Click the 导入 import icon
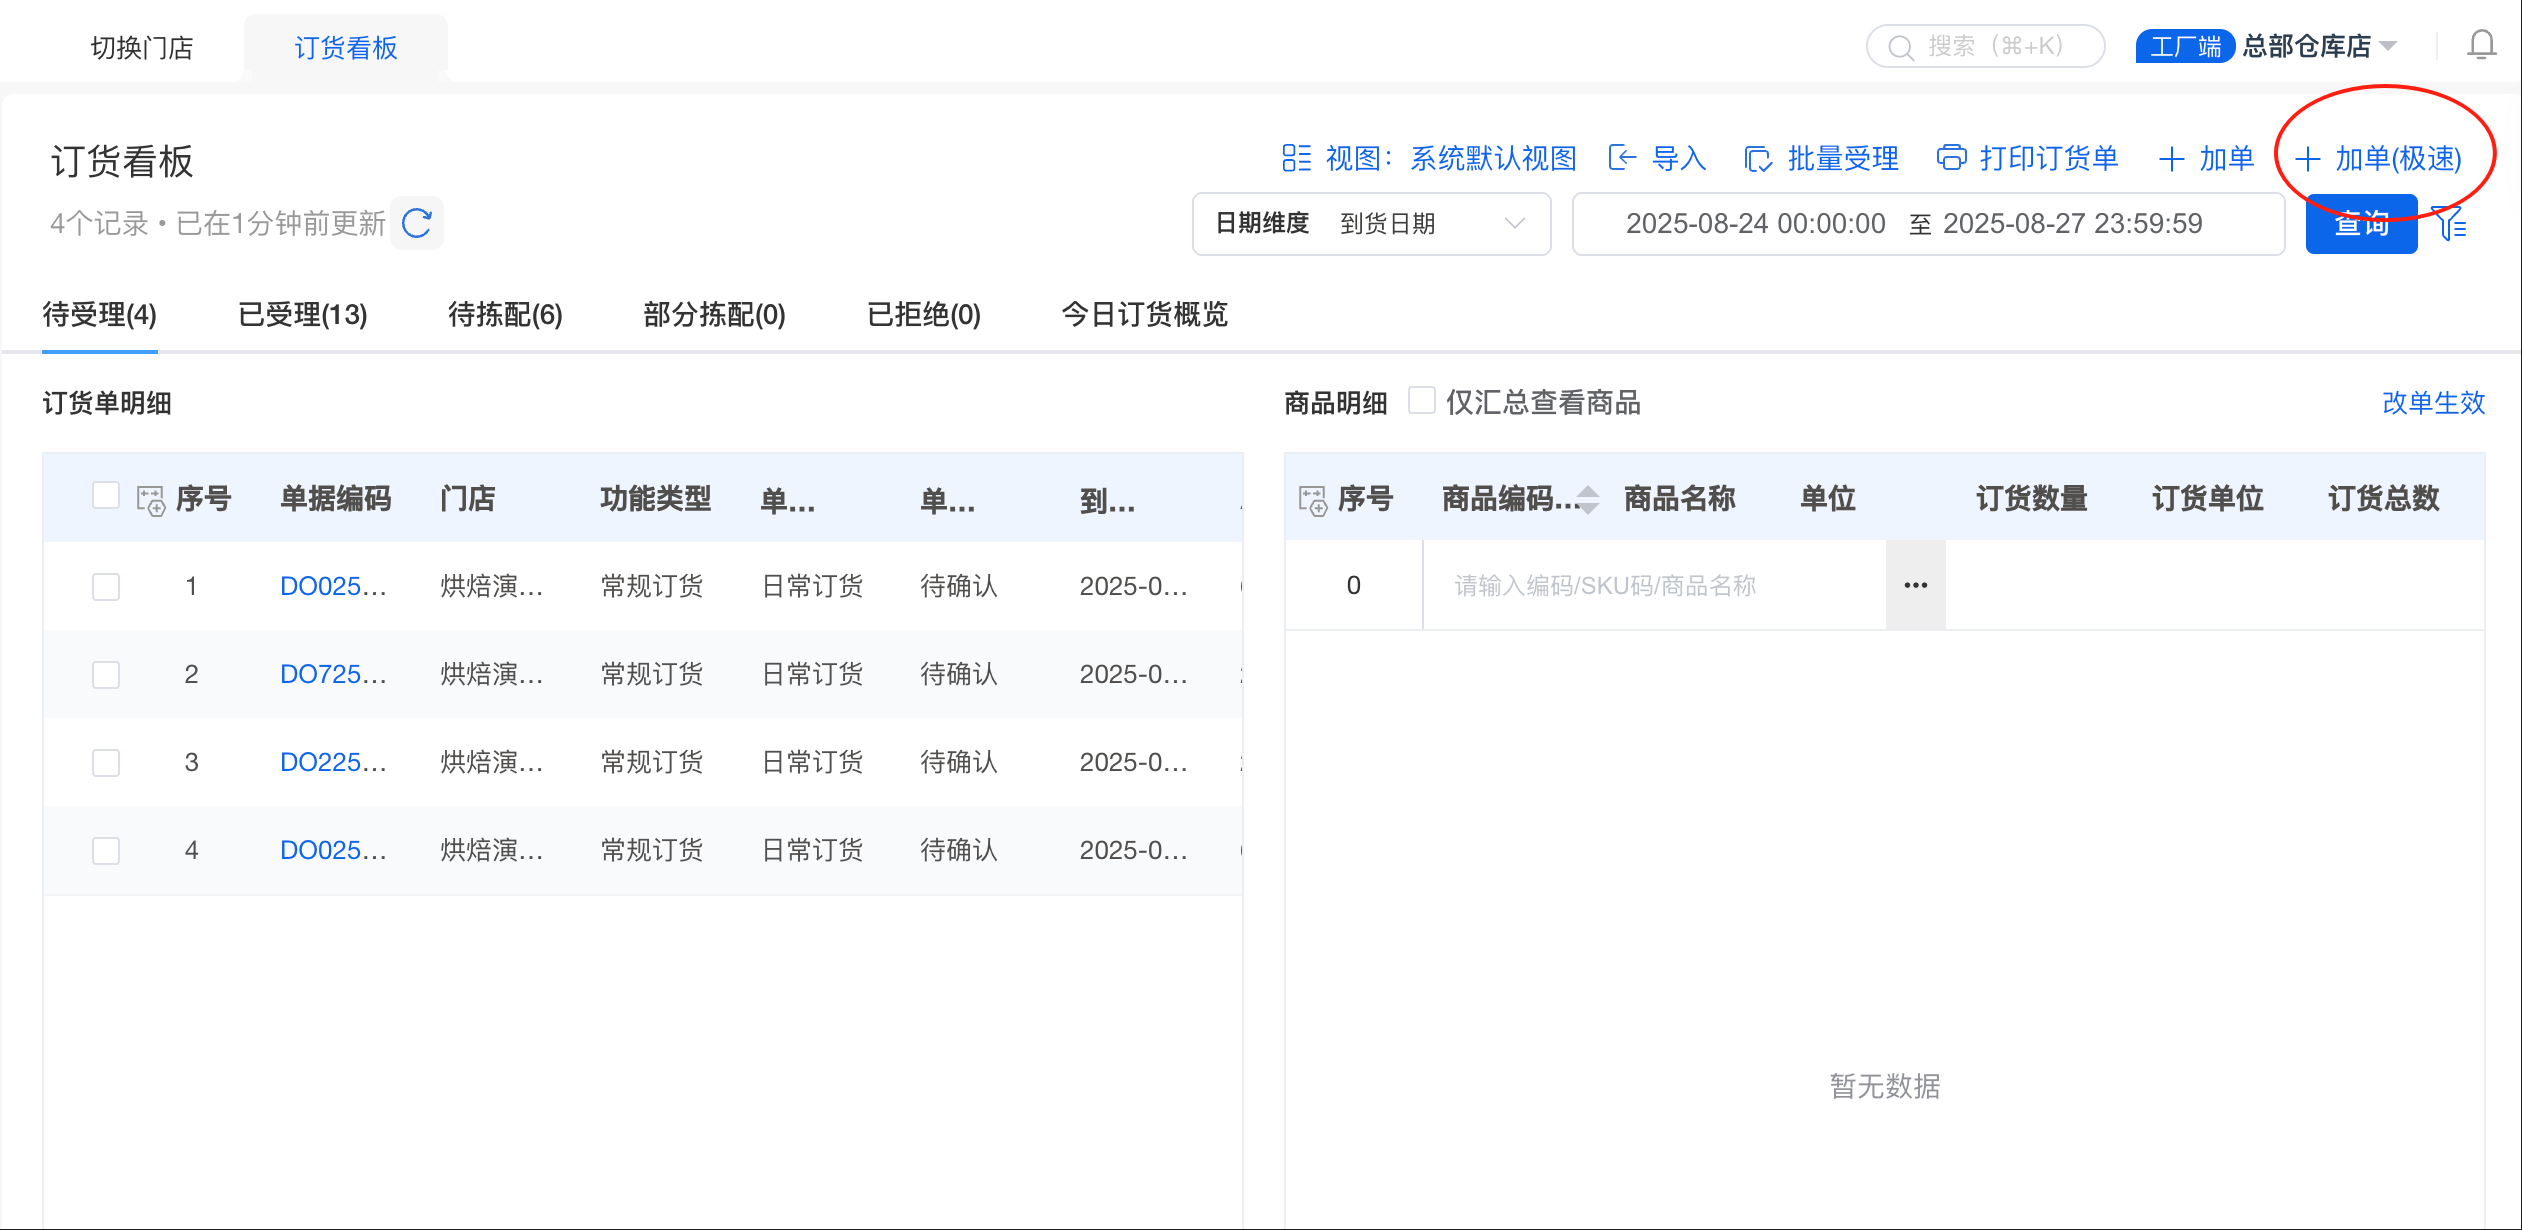This screenshot has height=1230, width=2522. (x=1621, y=158)
